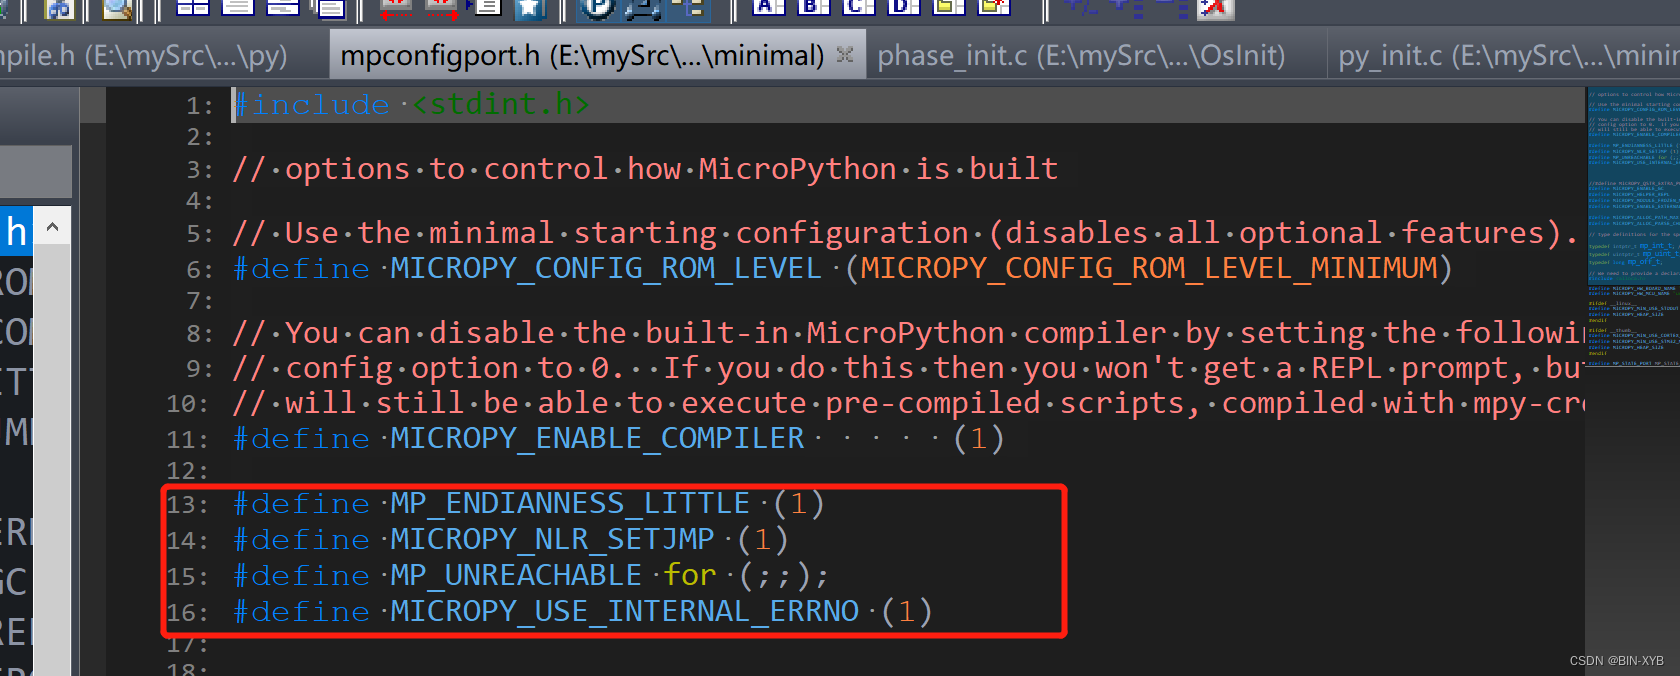Click the P project icon in the toolbar
Image resolution: width=1680 pixels, height=676 pixels.
click(598, 10)
